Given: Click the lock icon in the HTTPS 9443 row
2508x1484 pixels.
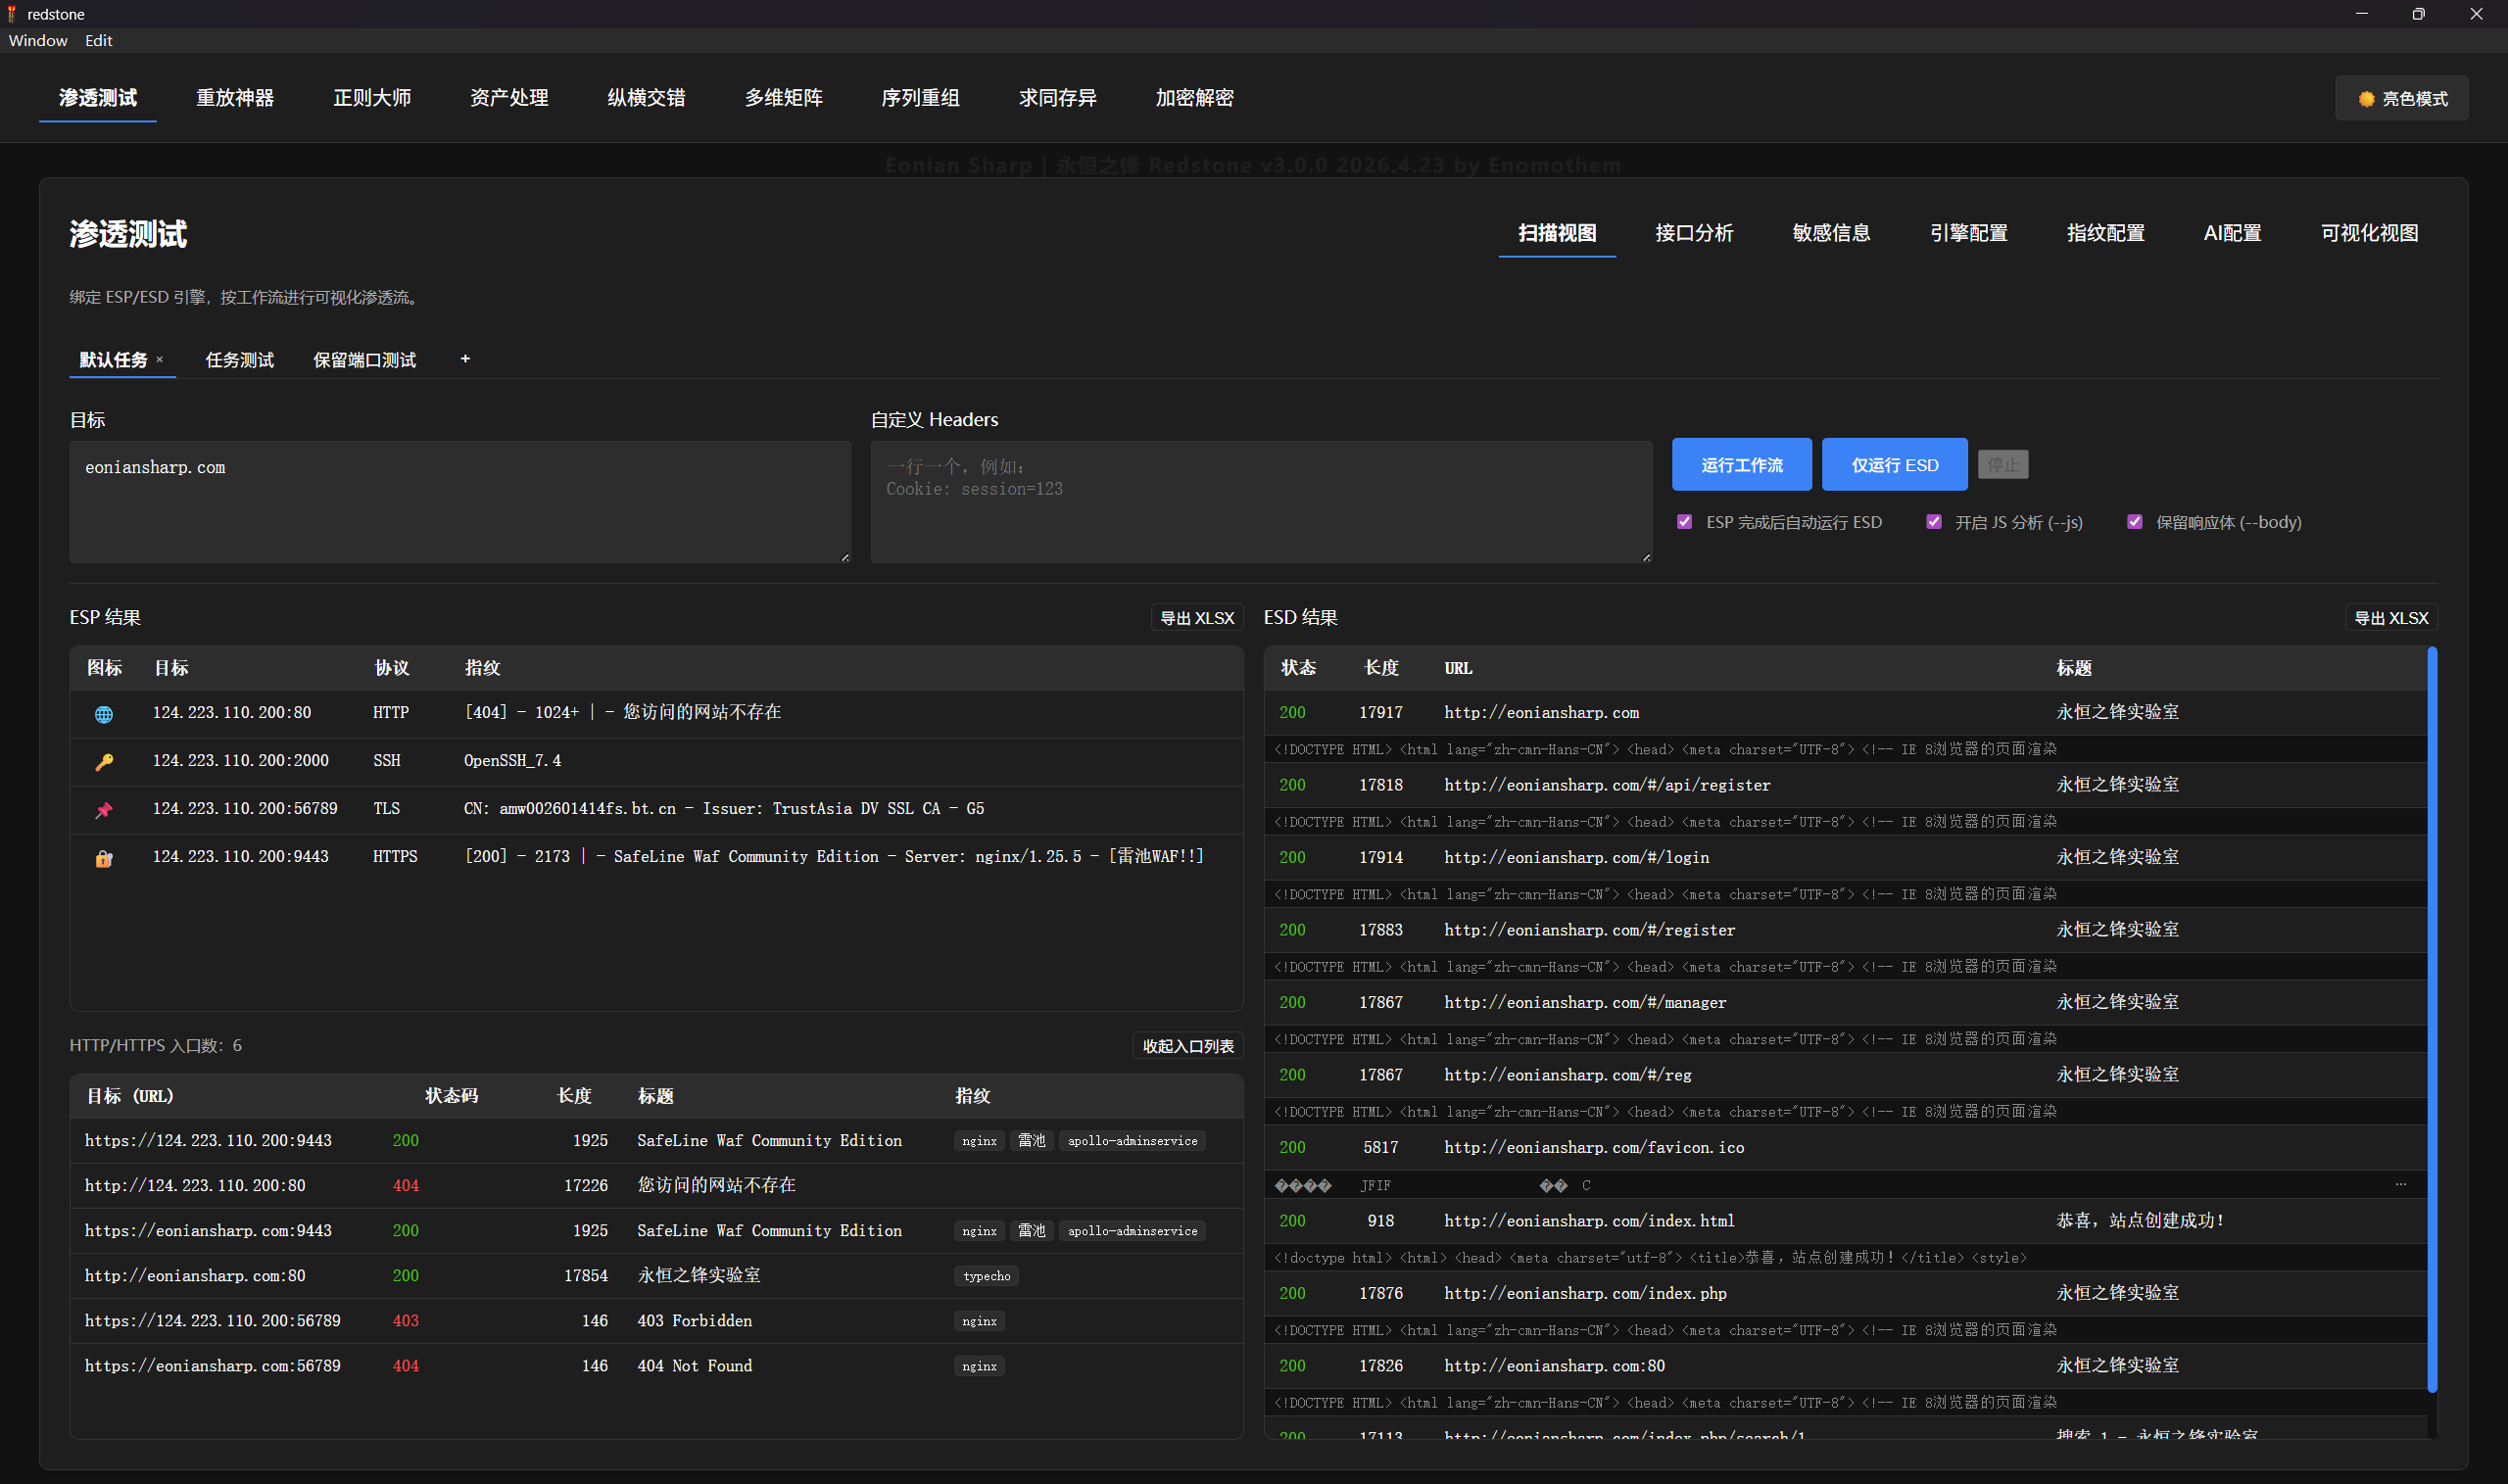Looking at the screenshot, I should pos(103,858).
